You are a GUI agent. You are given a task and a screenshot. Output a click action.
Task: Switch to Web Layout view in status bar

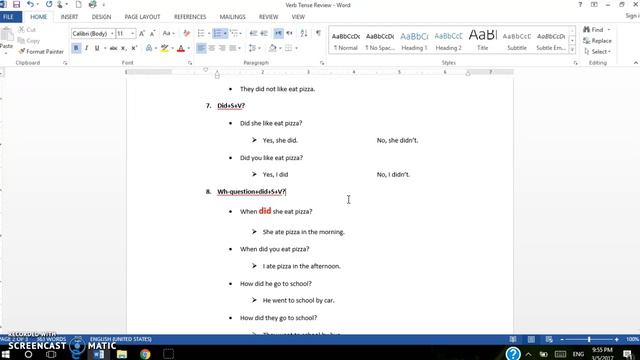click(549, 340)
